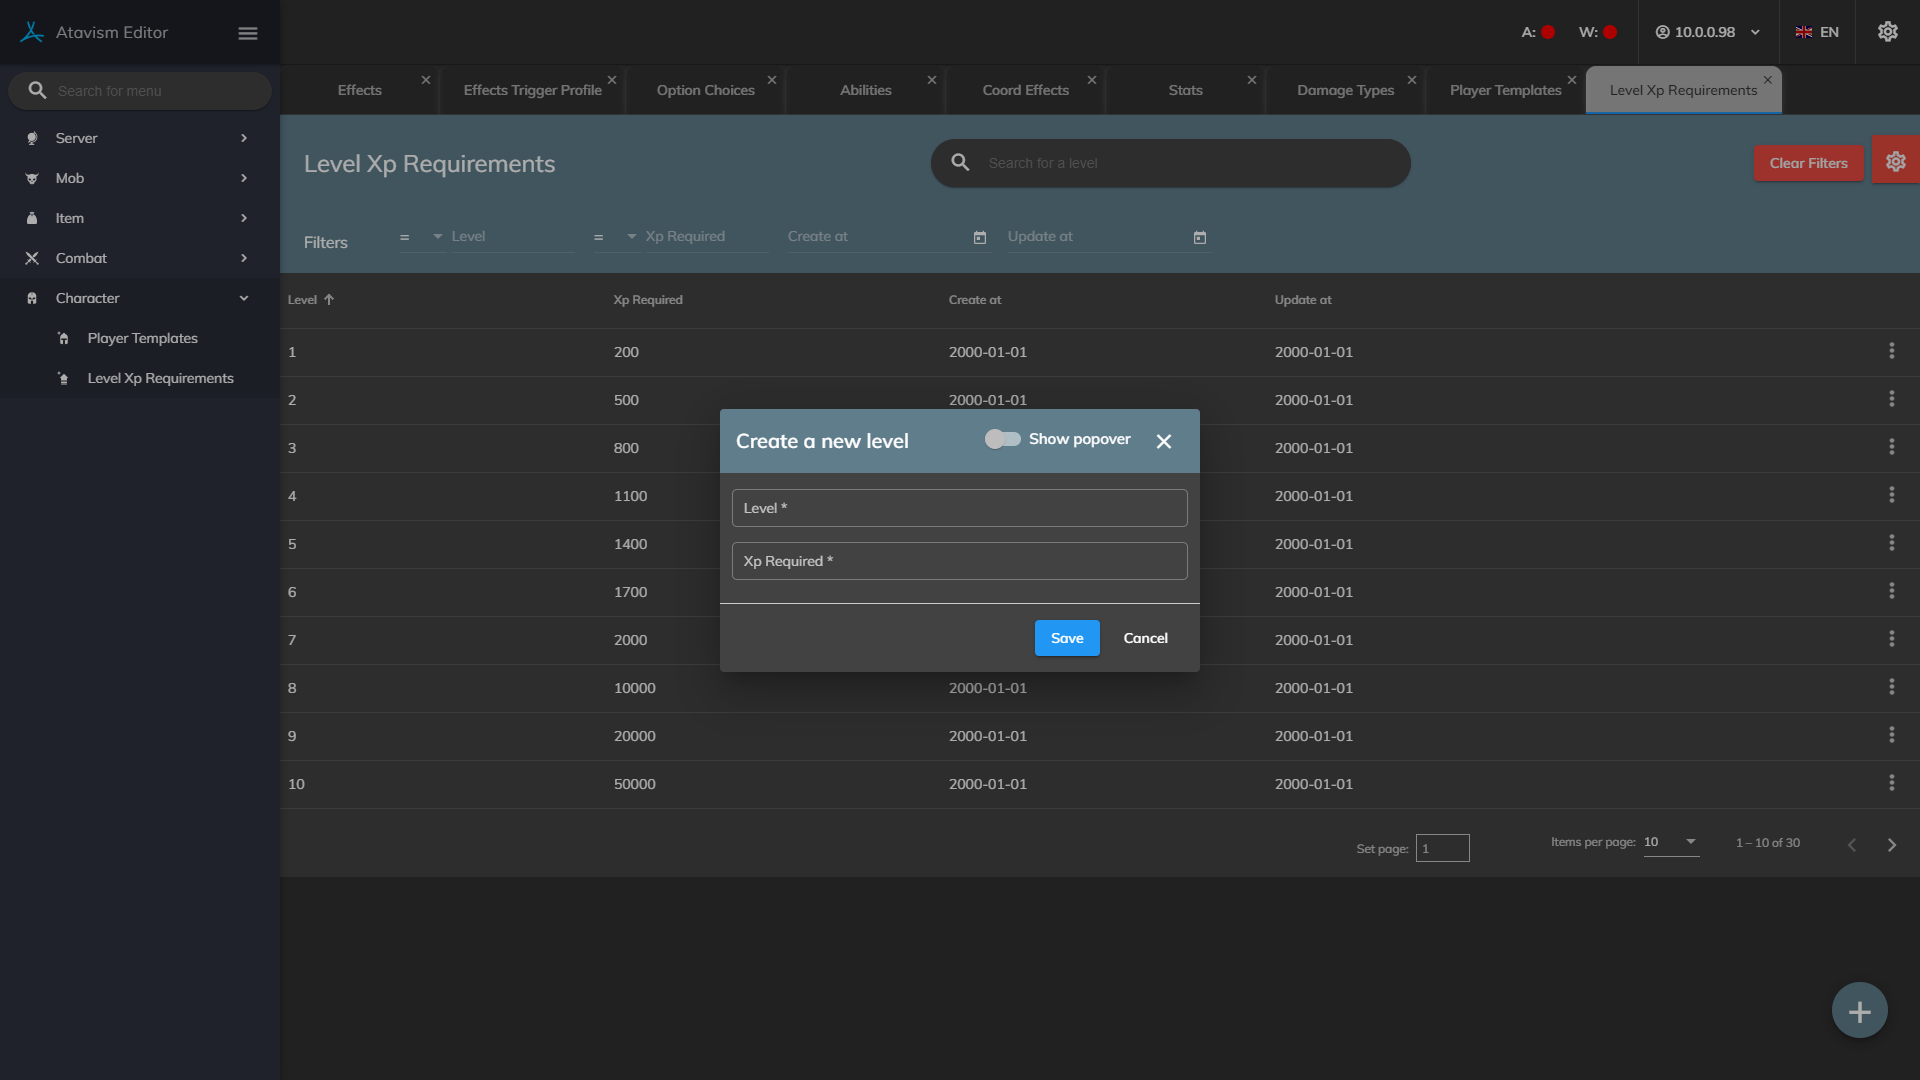Click the Clear Filters button
The image size is (1920, 1080).
coord(1808,163)
